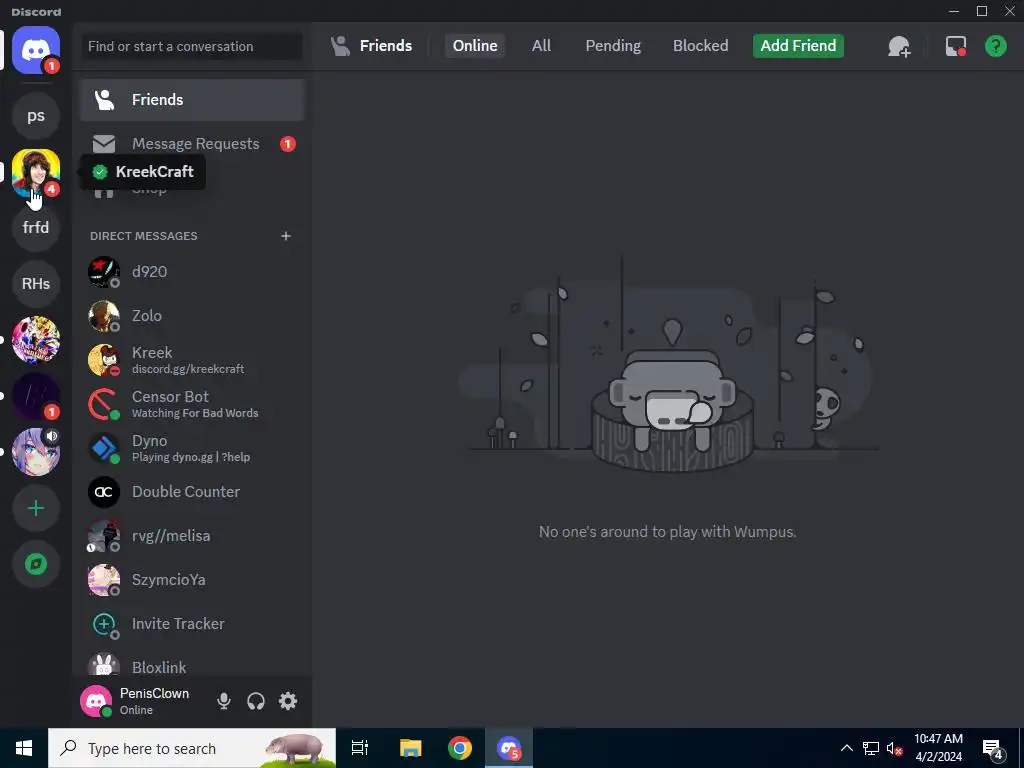1024x768 pixels.
Task: Open the Windows notification center
Action: pyautogui.click(x=993, y=748)
